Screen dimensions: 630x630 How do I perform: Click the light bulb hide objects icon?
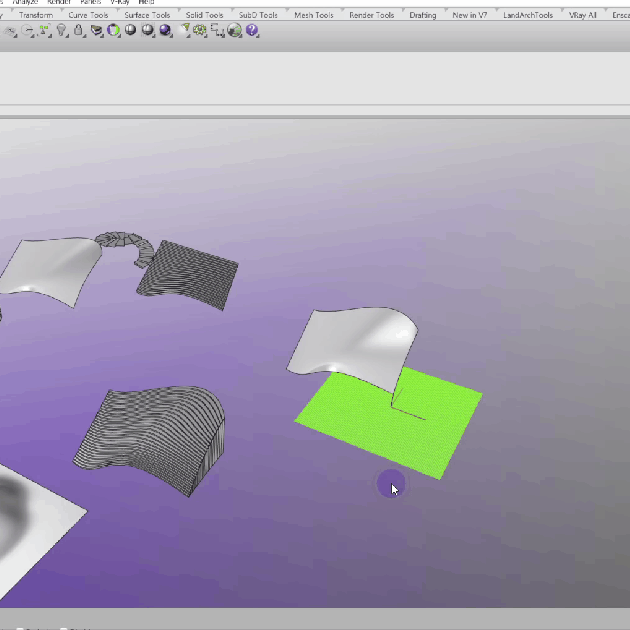coord(62,31)
